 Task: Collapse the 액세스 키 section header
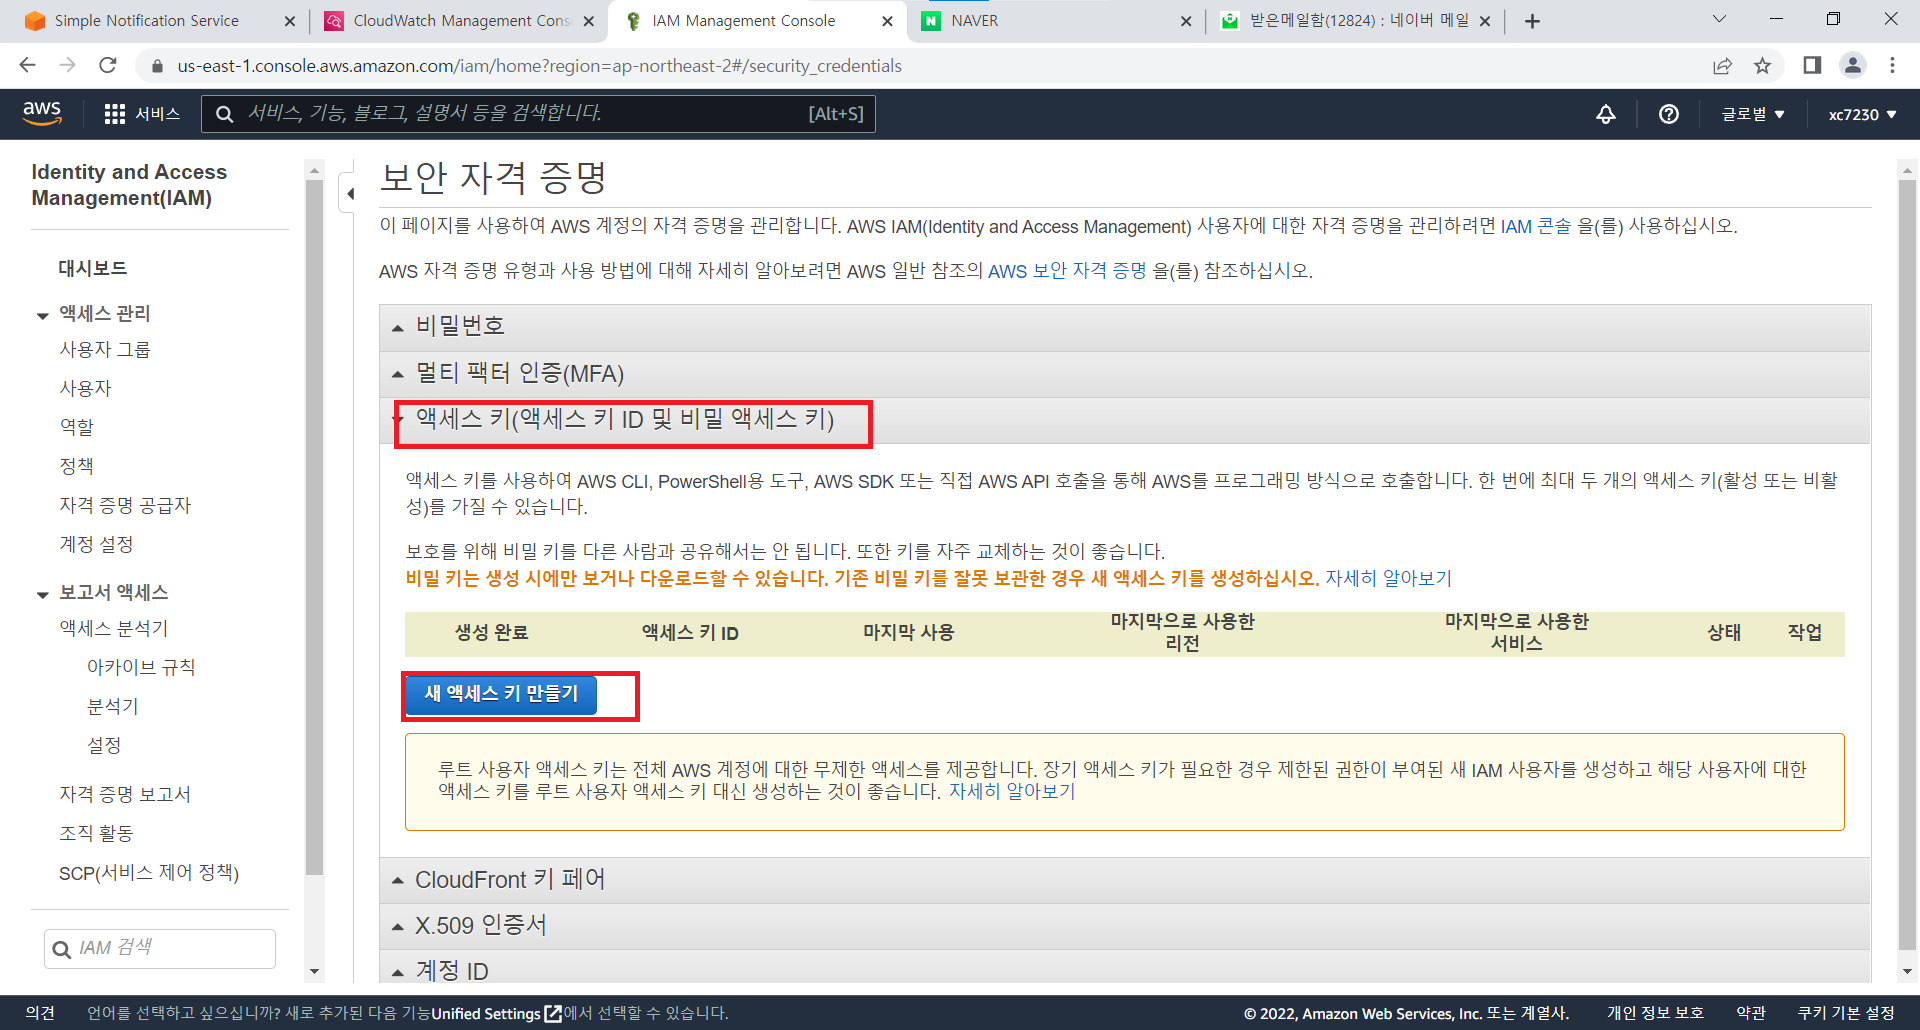(1125, 420)
